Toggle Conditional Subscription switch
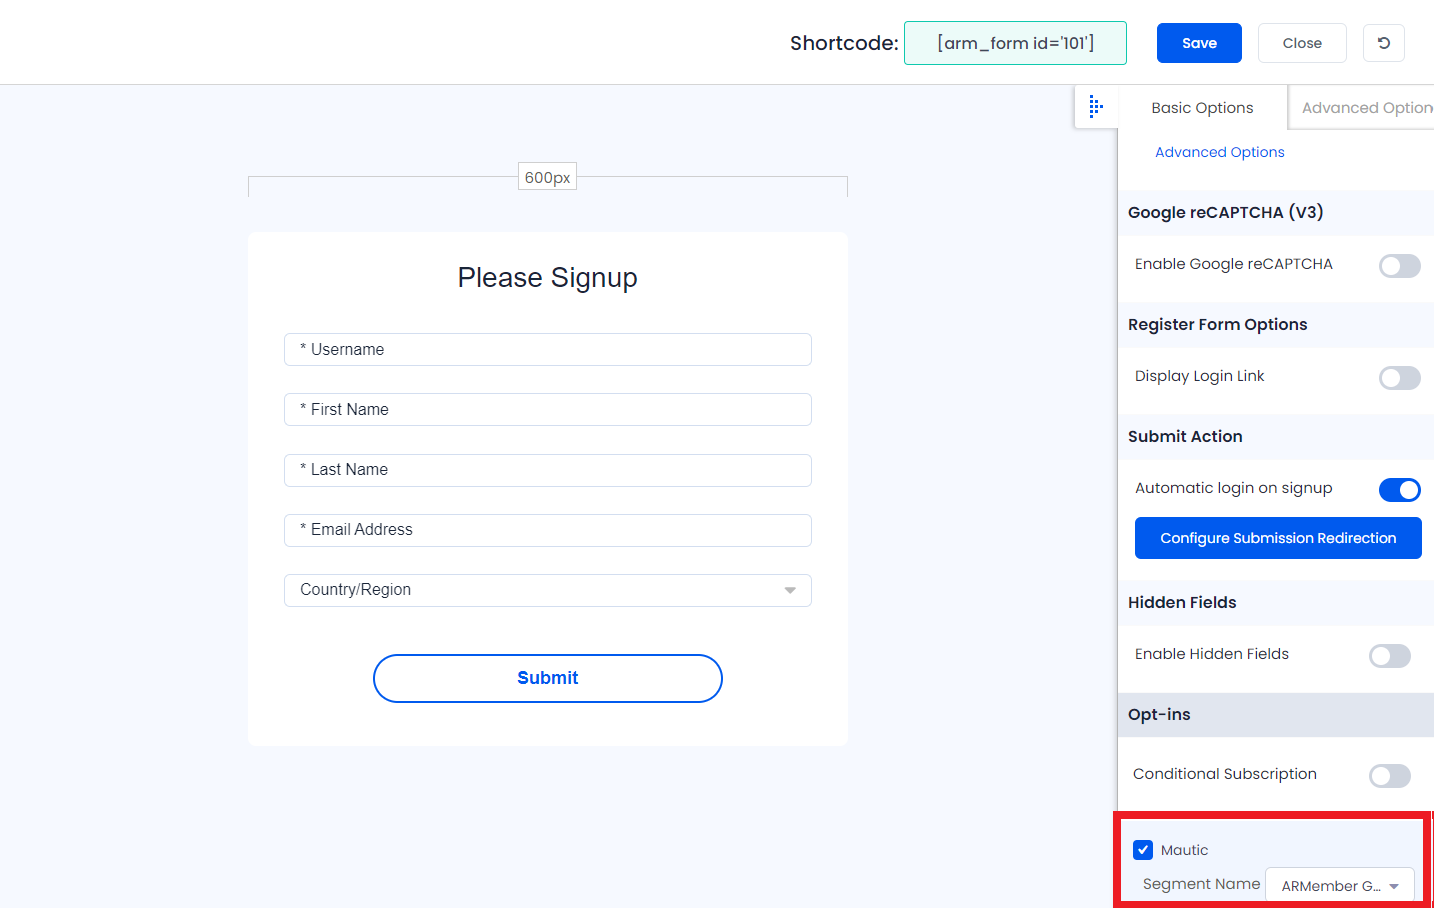The width and height of the screenshot is (1434, 908). [1389, 775]
